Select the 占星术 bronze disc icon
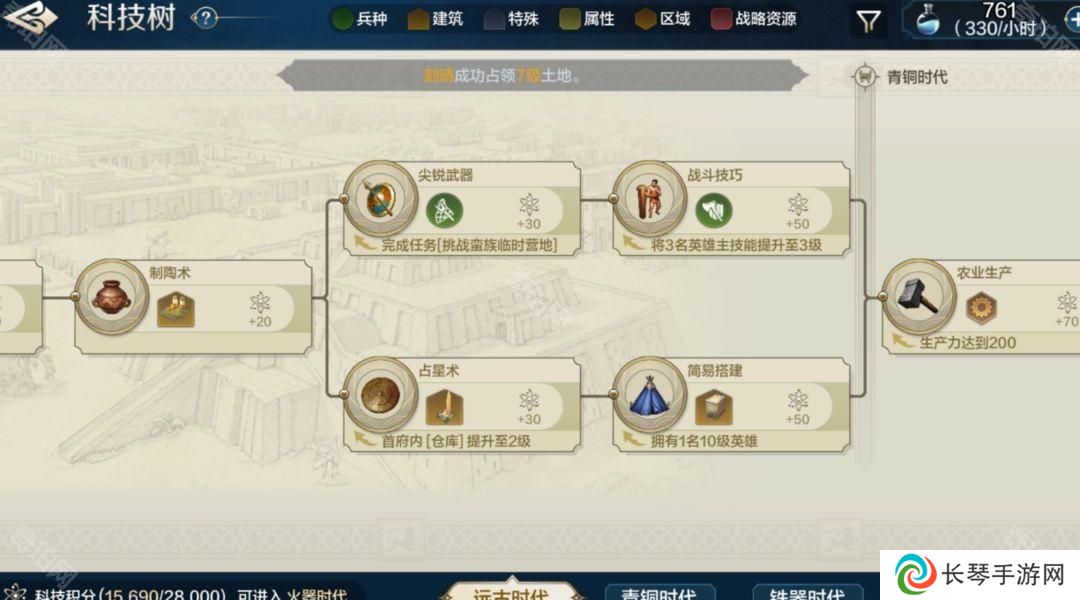The height and width of the screenshot is (600, 1080). pyautogui.click(x=381, y=395)
